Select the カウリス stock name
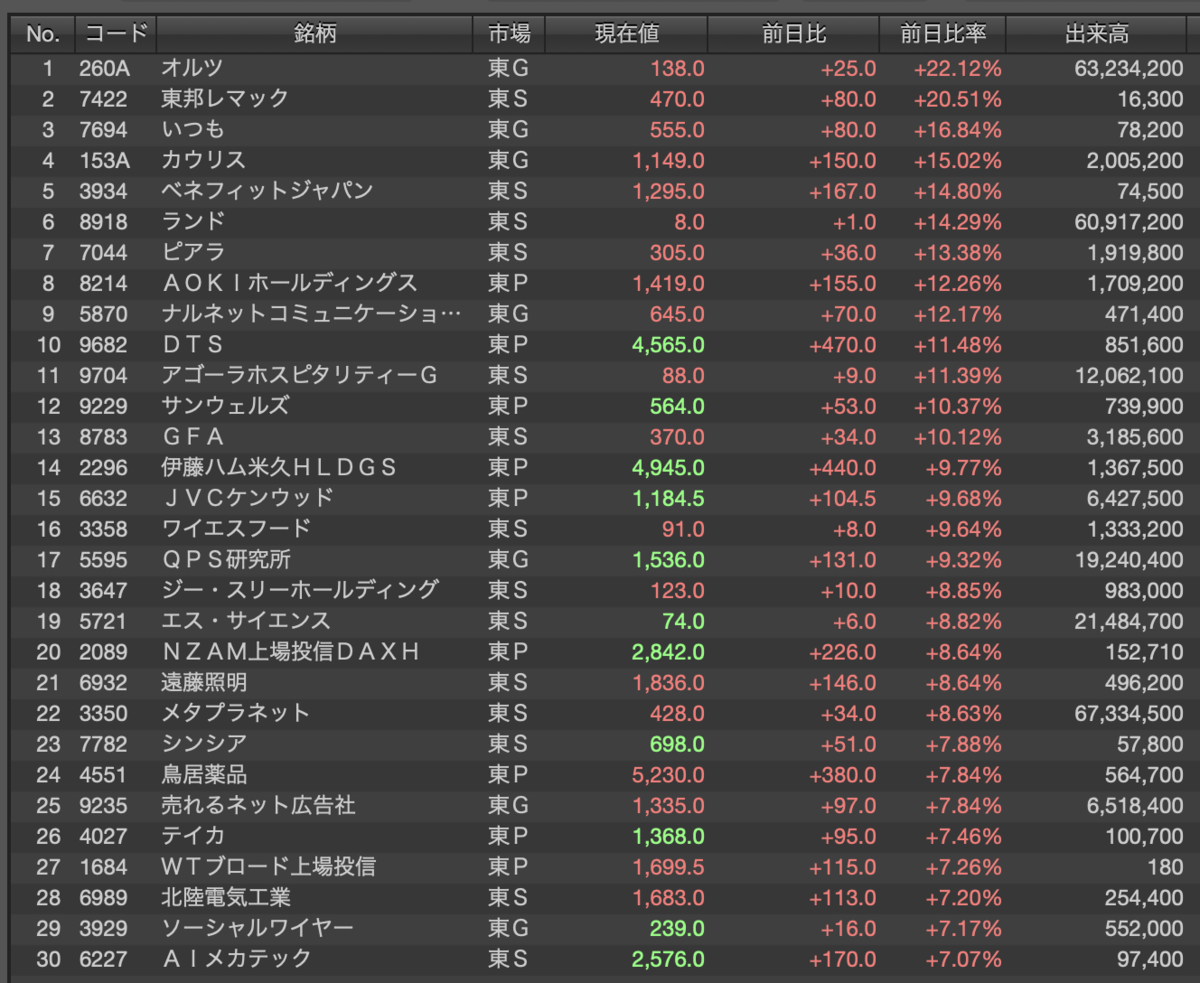The height and width of the screenshot is (983, 1200). pos(203,160)
